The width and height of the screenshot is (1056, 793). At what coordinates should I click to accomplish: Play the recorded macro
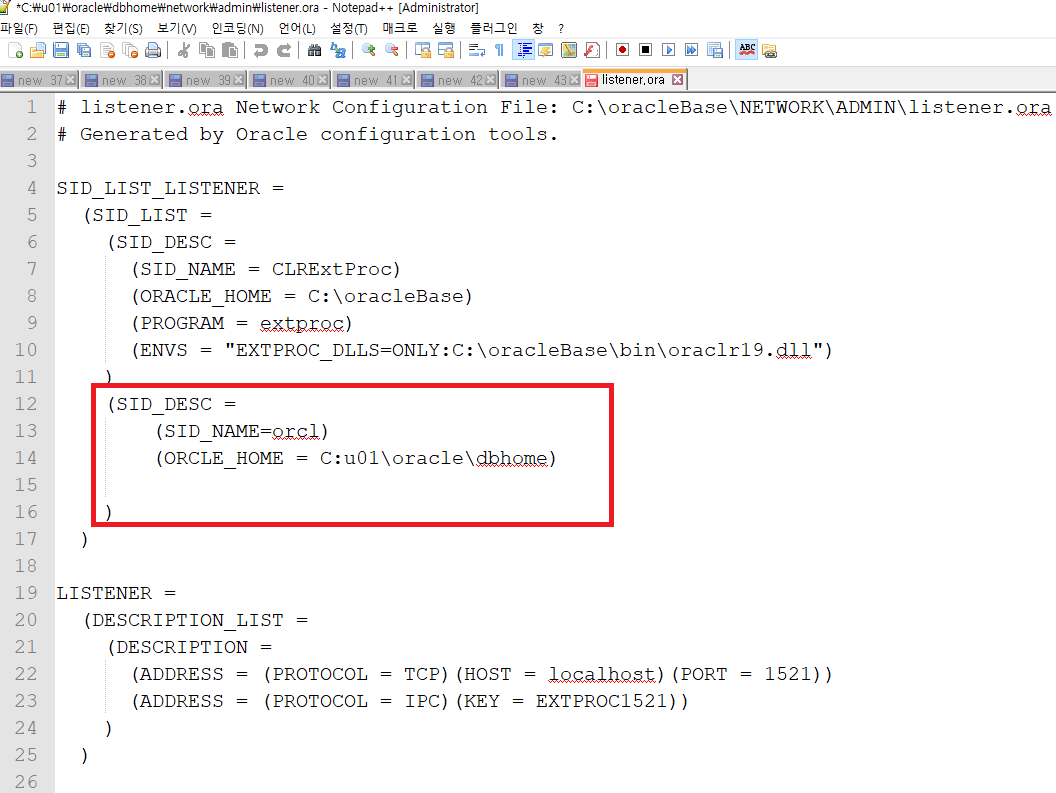click(668, 49)
